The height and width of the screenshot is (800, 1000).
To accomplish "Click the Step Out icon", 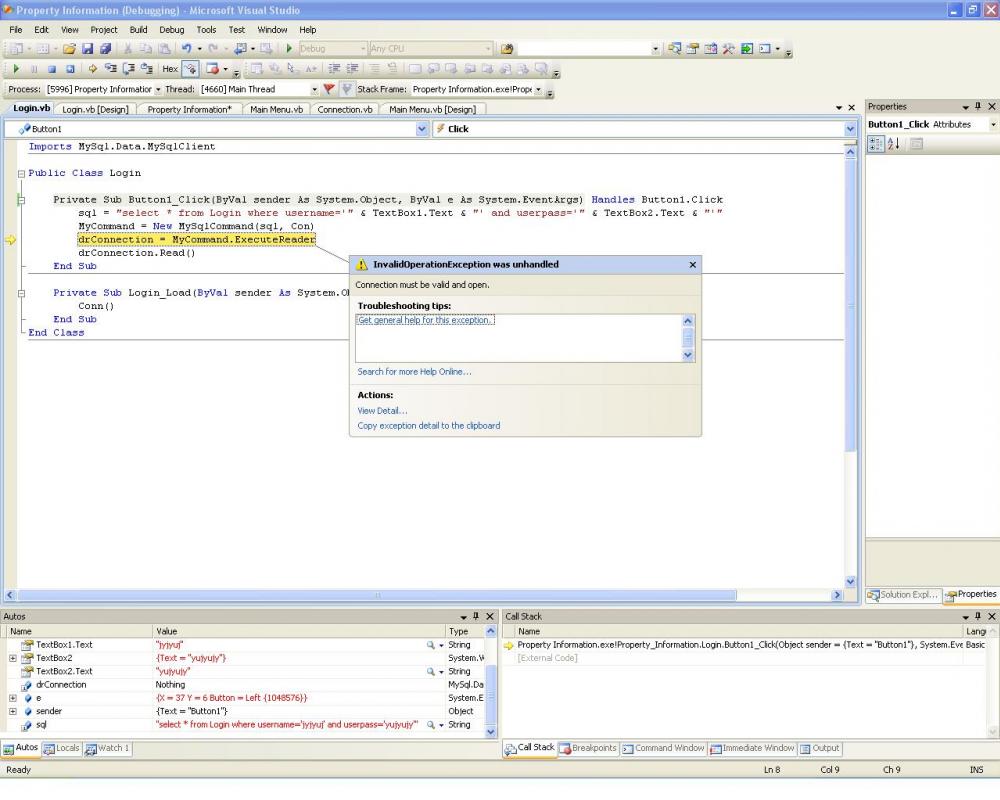I will click(146, 69).
